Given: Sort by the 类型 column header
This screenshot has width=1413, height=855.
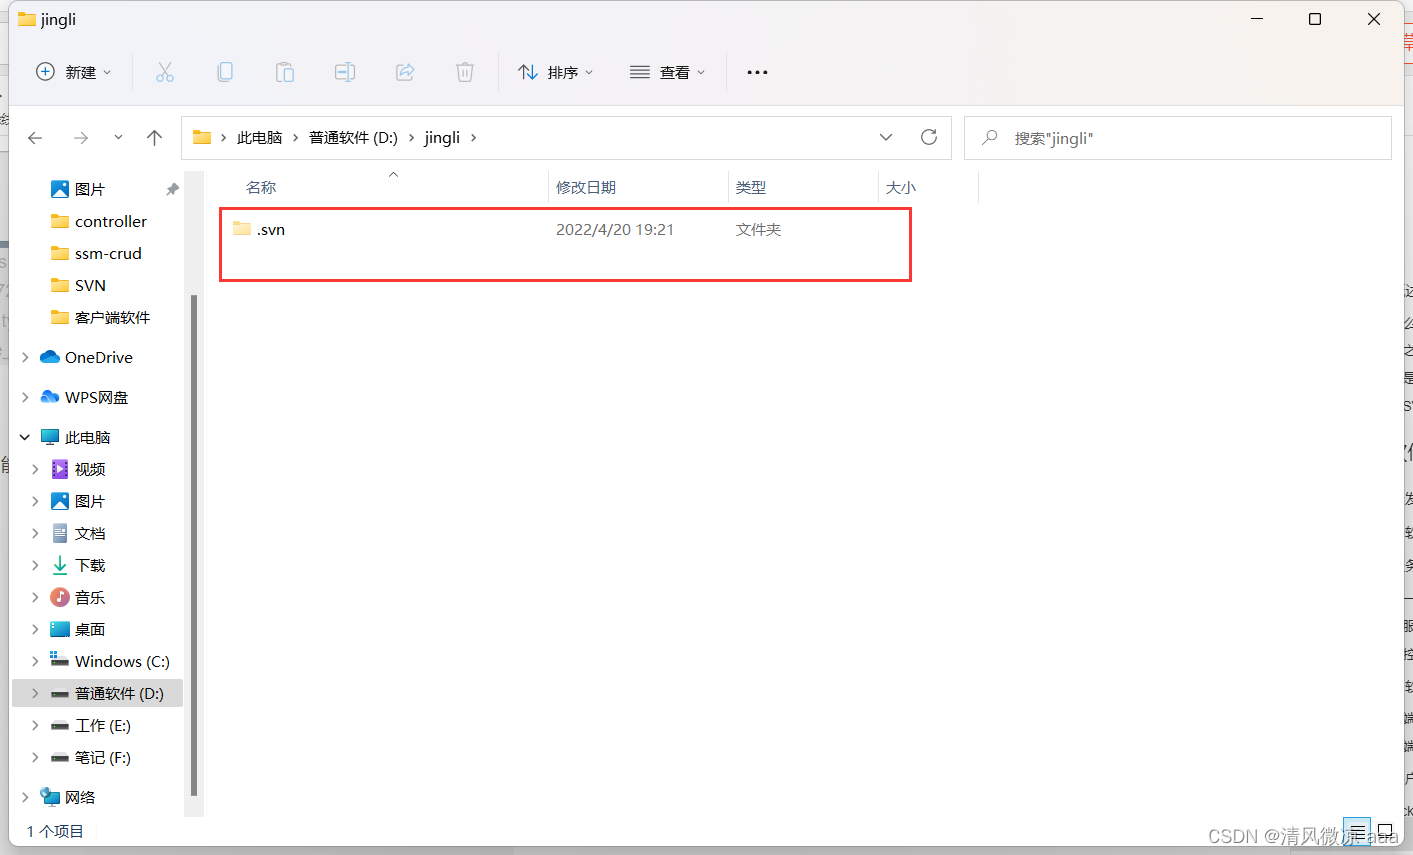Looking at the screenshot, I should pyautogui.click(x=751, y=187).
